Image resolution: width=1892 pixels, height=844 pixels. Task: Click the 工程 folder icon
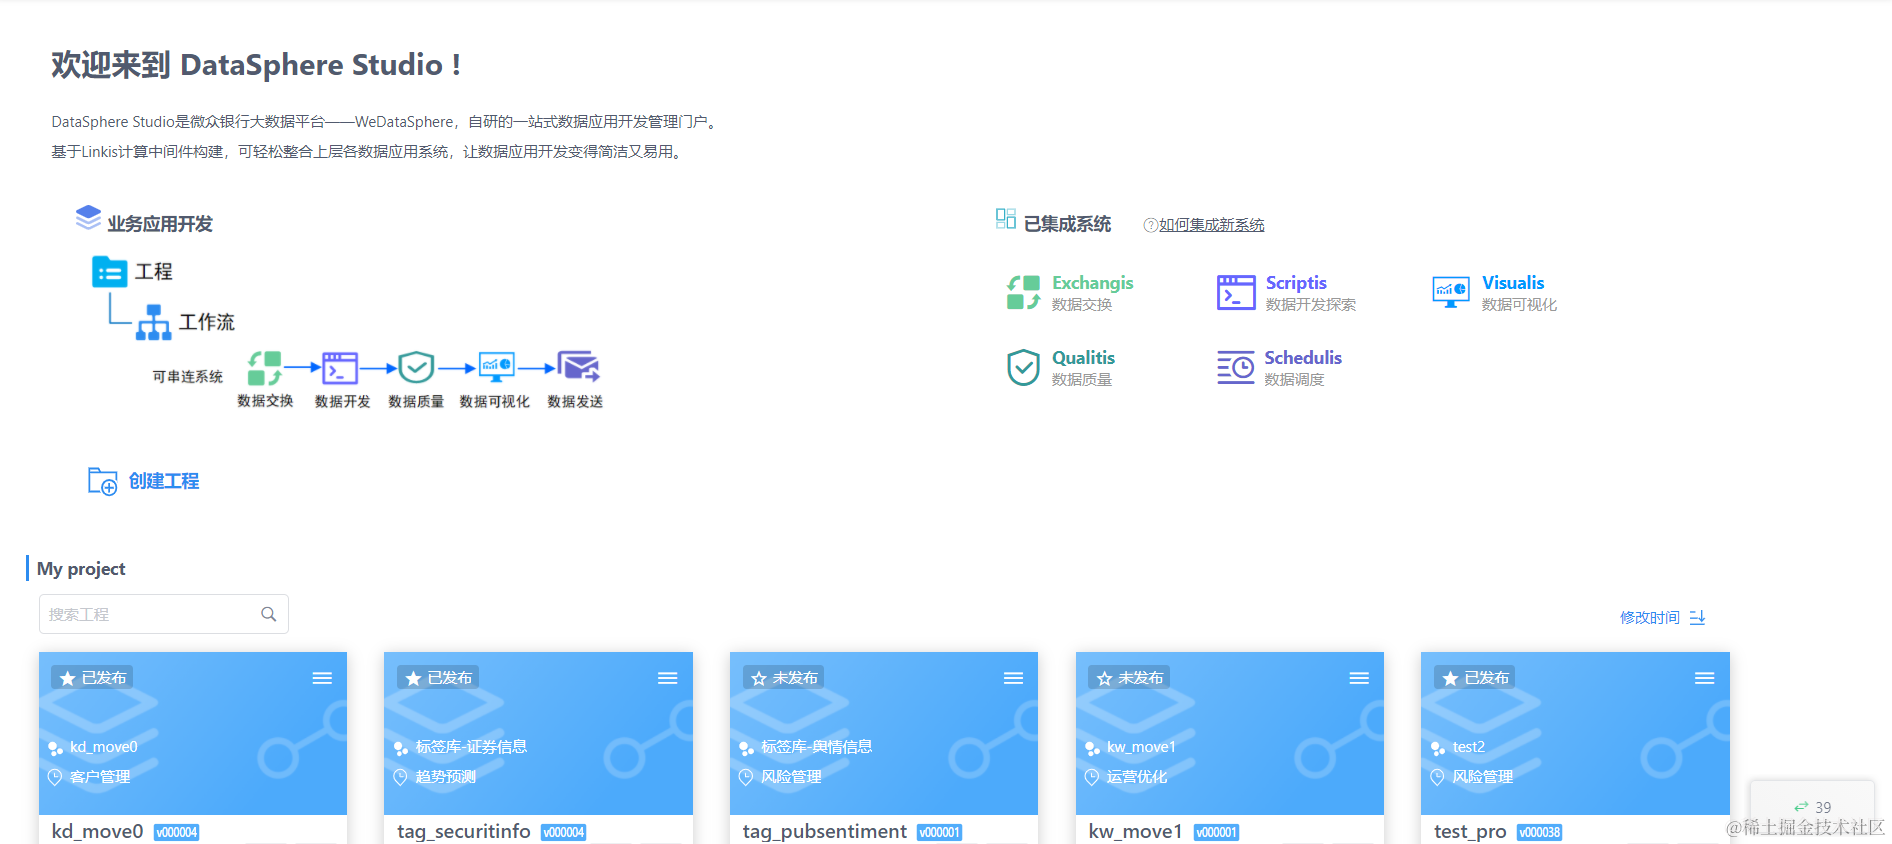[x=109, y=271]
